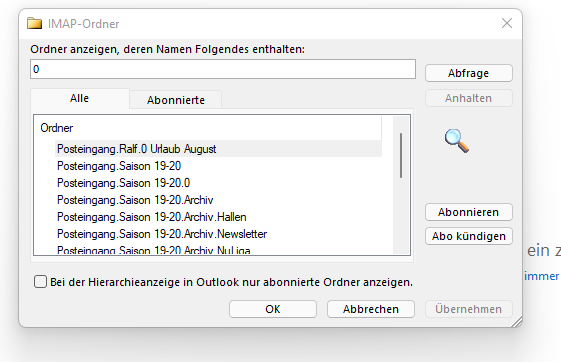Click the Abonnieren button
The height and width of the screenshot is (362, 561).
pyautogui.click(x=469, y=212)
